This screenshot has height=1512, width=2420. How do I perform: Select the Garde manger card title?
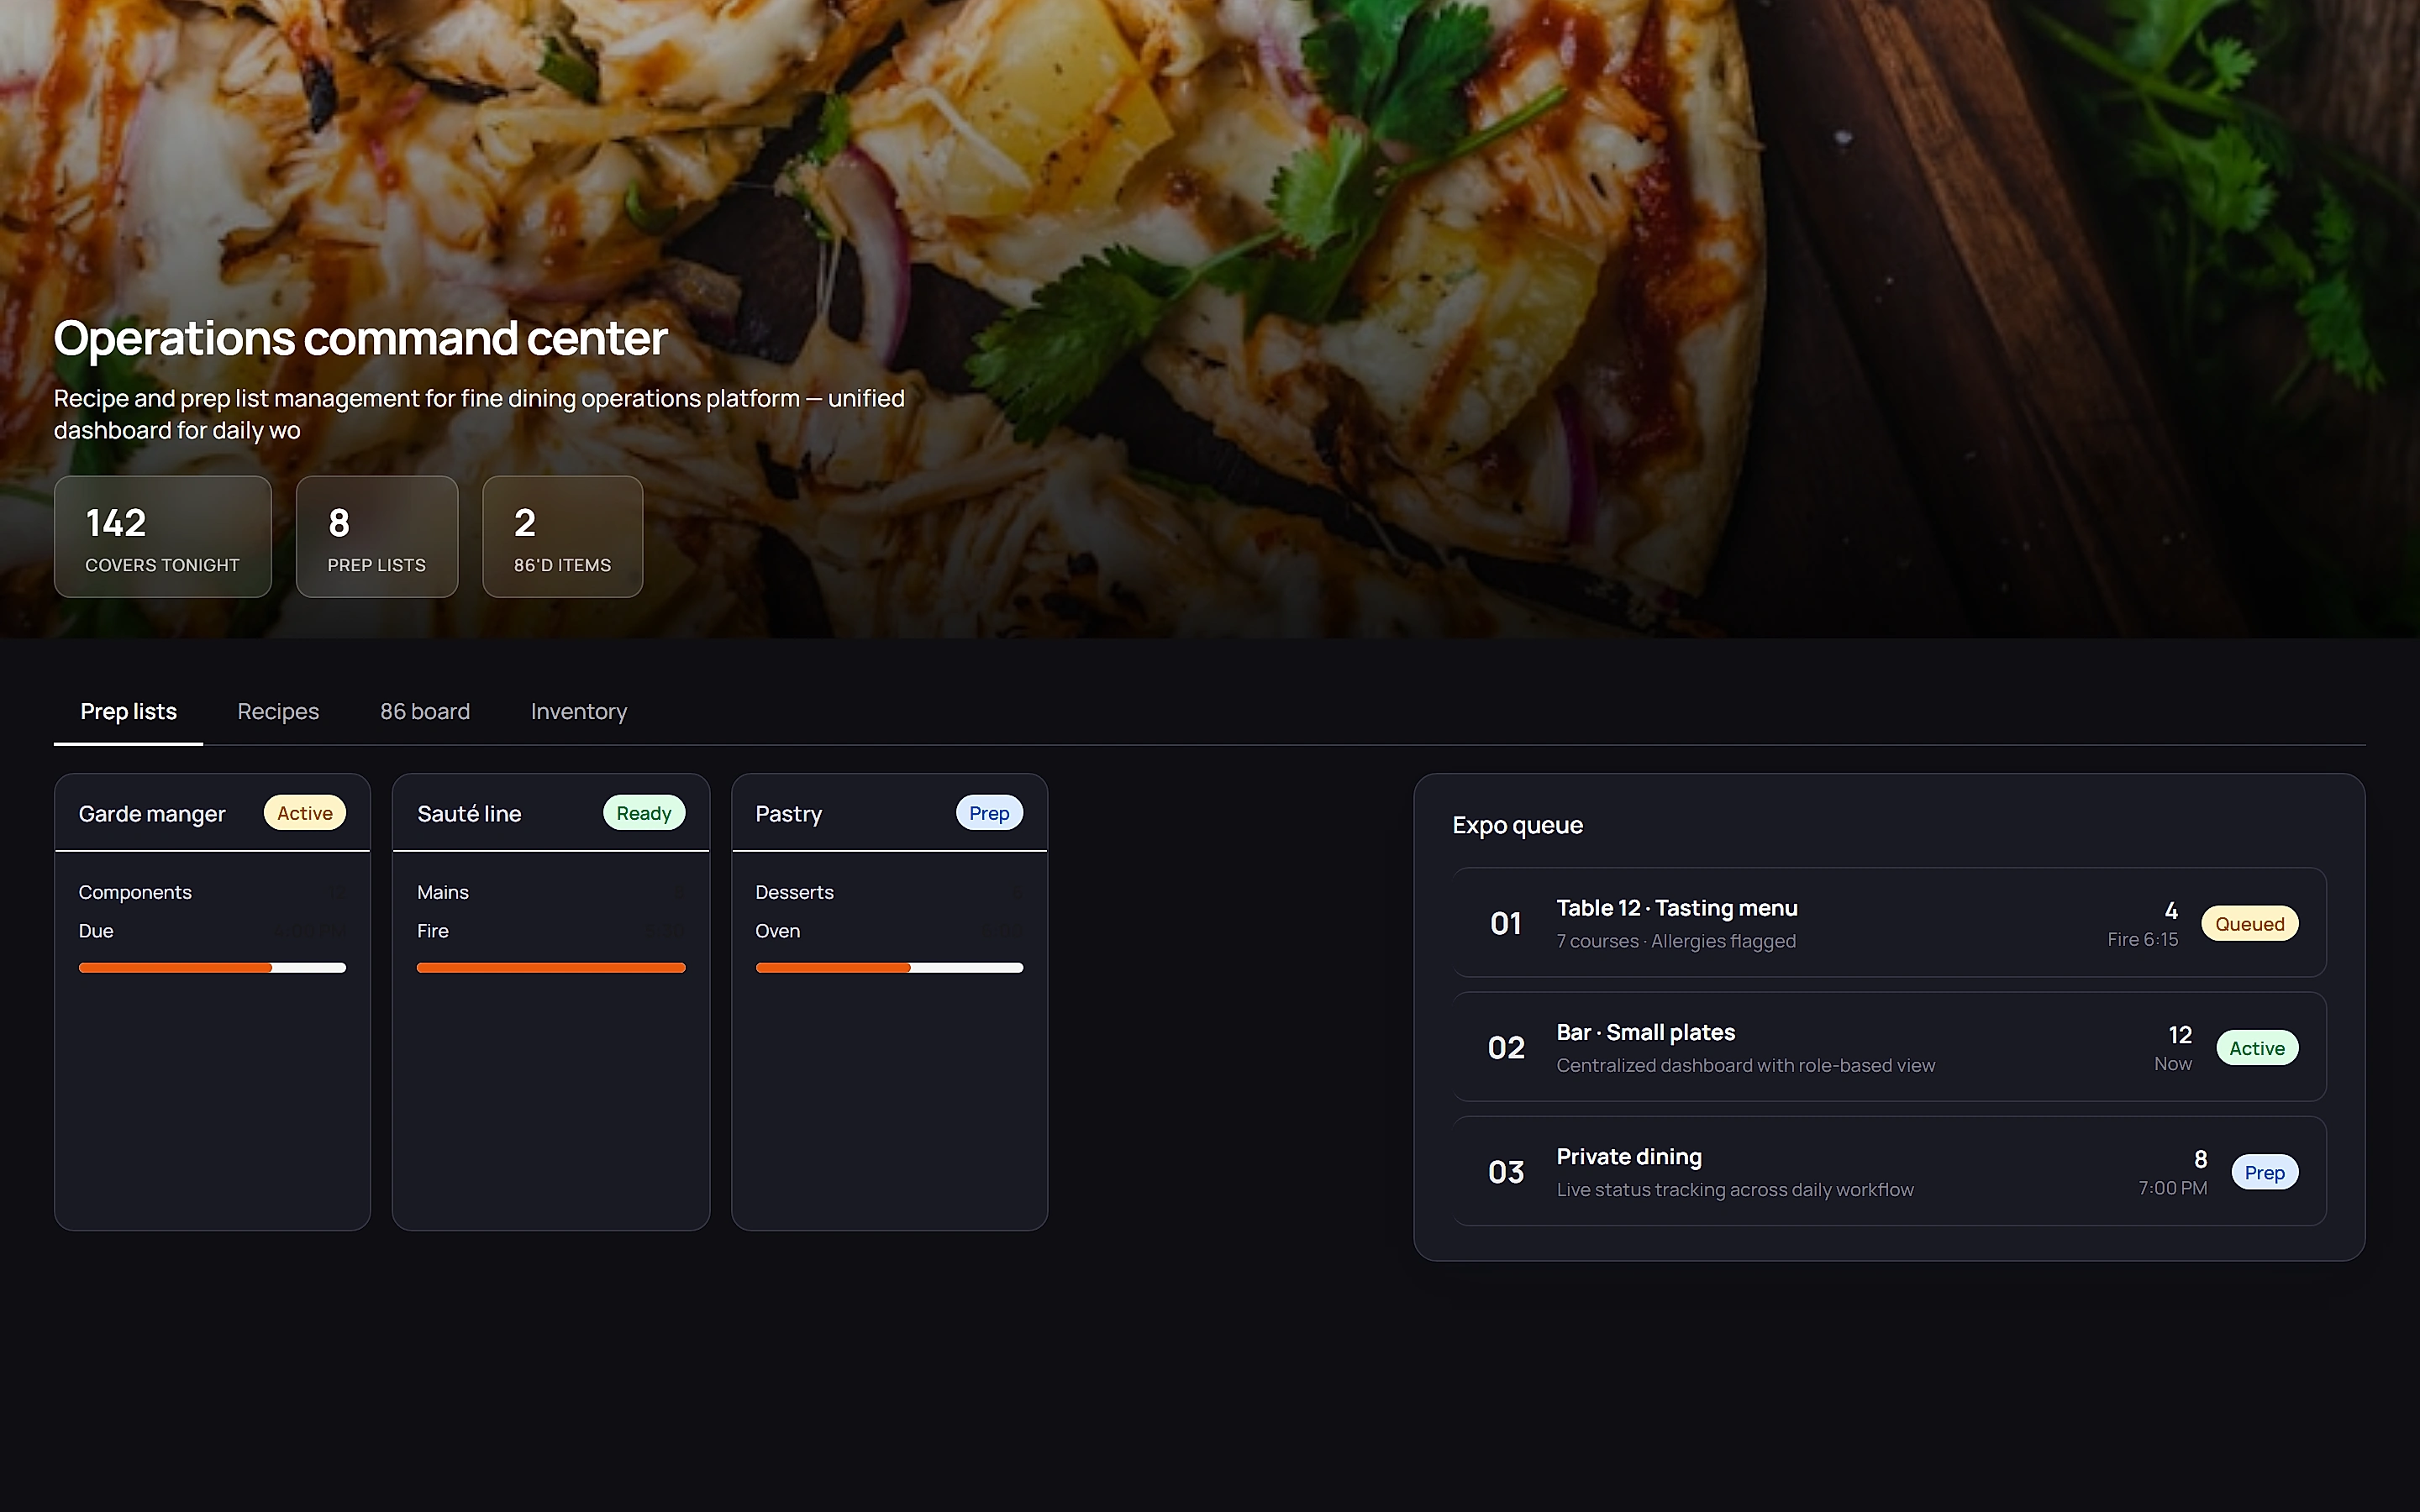[152, 814]
